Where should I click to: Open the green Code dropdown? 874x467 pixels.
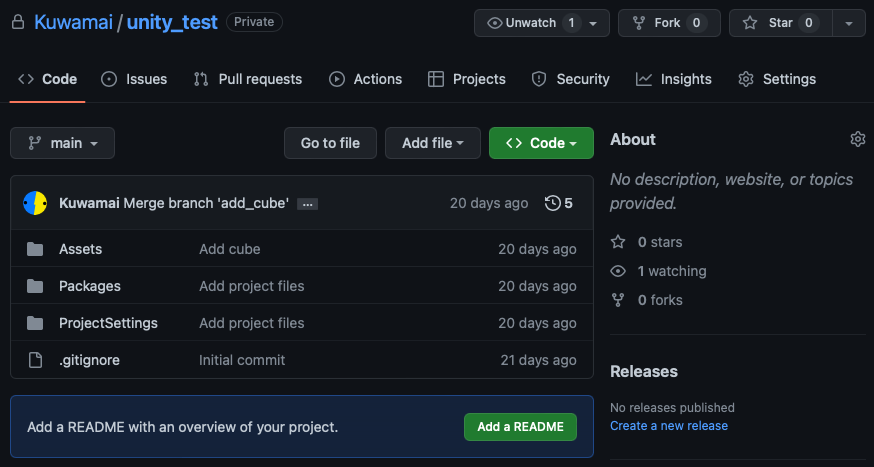[x=541, y=143]
